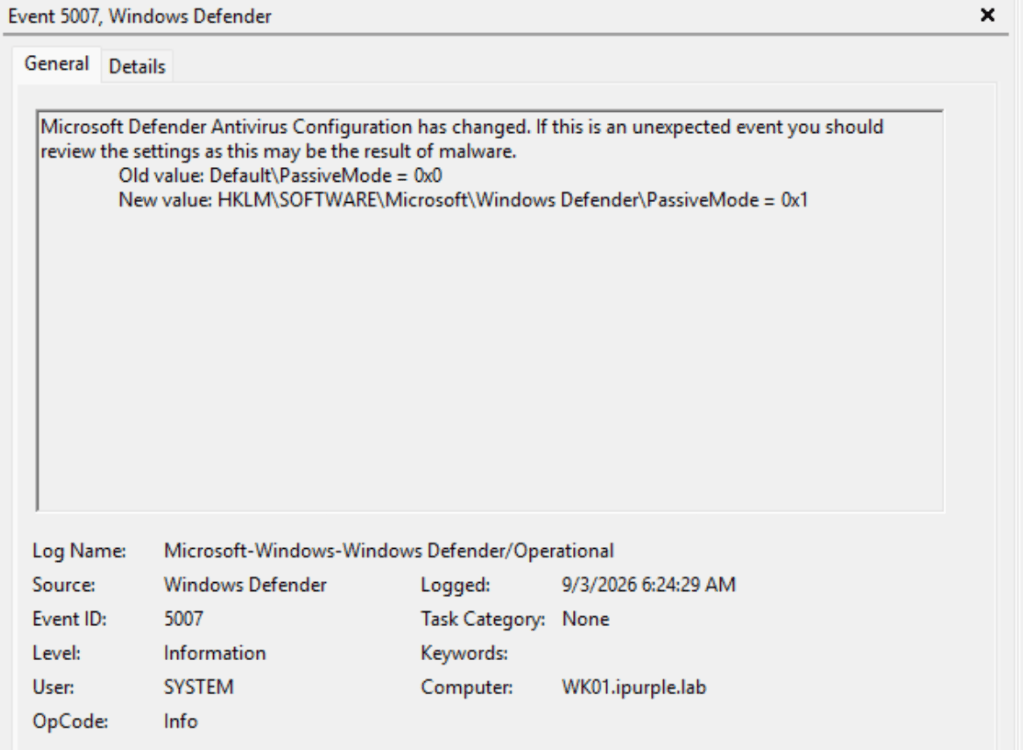The image size is (1023, 750).
Task: Click the Task Category value None
Action: tap(585, 618)
